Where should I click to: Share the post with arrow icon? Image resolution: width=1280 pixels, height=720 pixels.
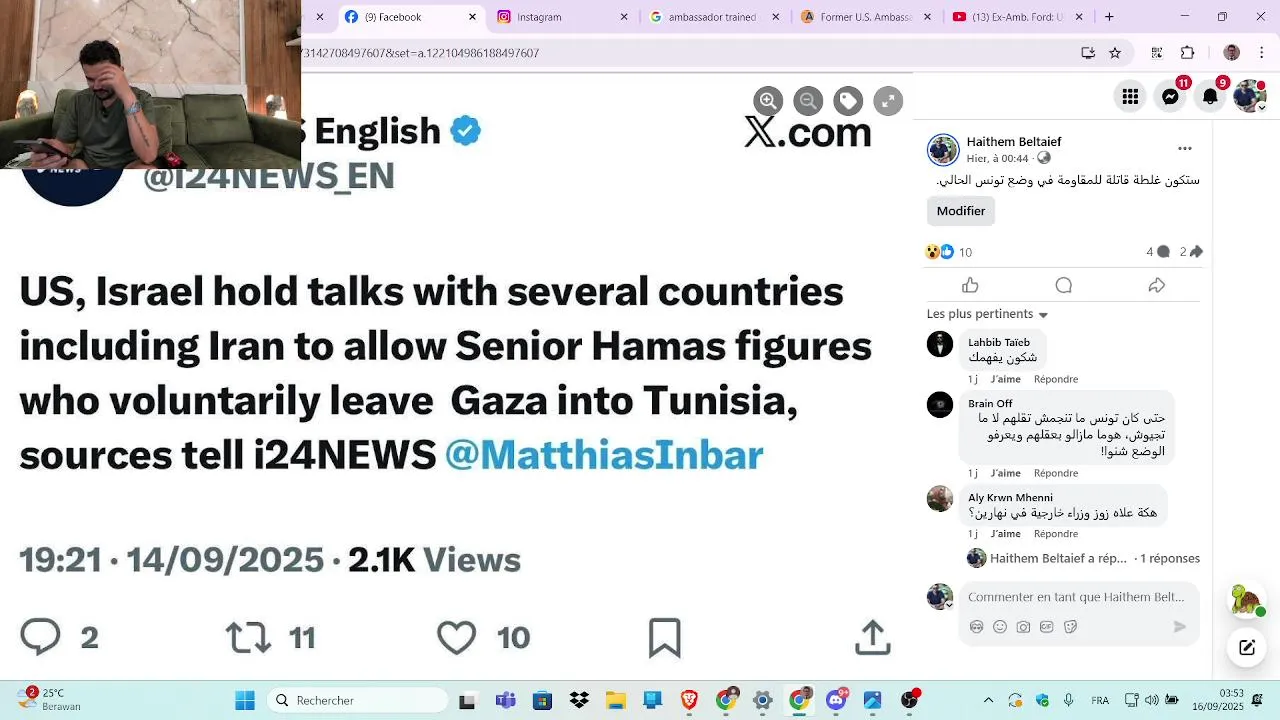[1157, 286]
